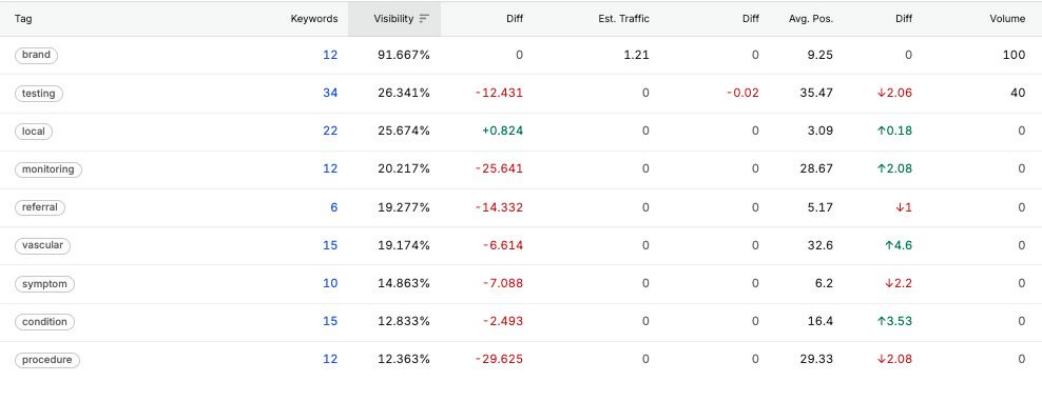Select position change ↑0.18
Image resolution: width=1042 pixels, height=395 pixels.
(x=894, y=131)
